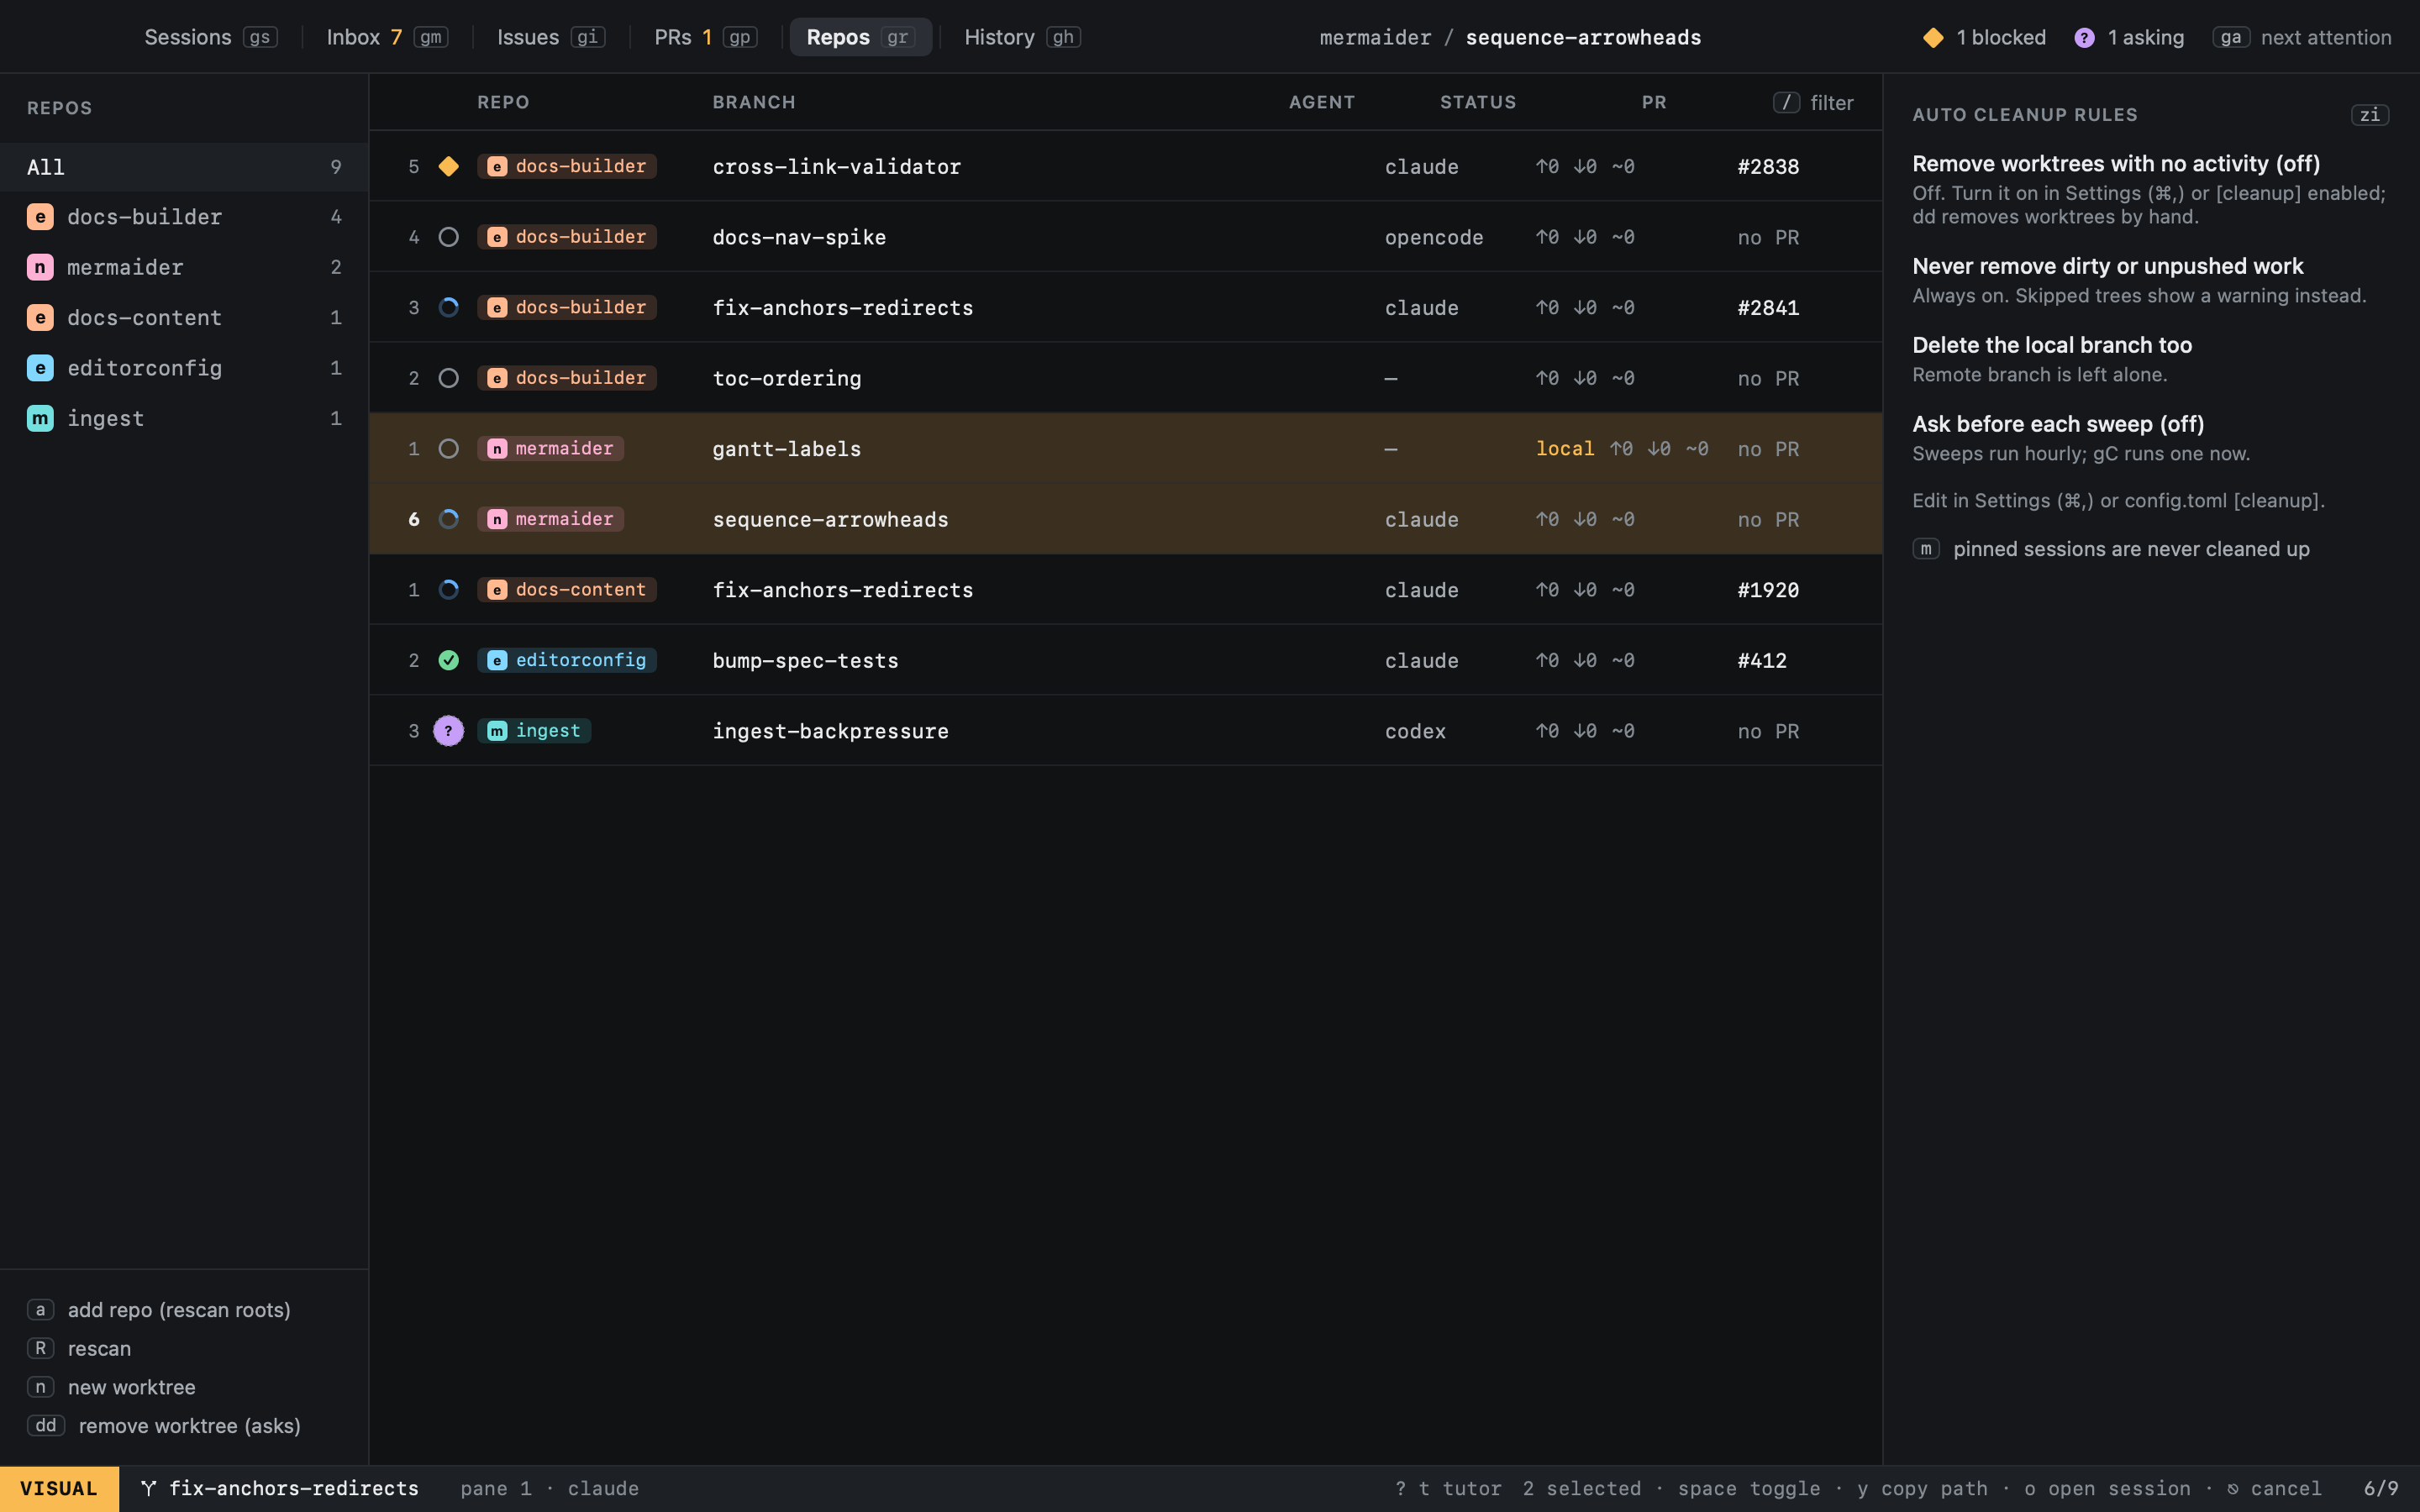Click new worktree action

point(111,1388)
